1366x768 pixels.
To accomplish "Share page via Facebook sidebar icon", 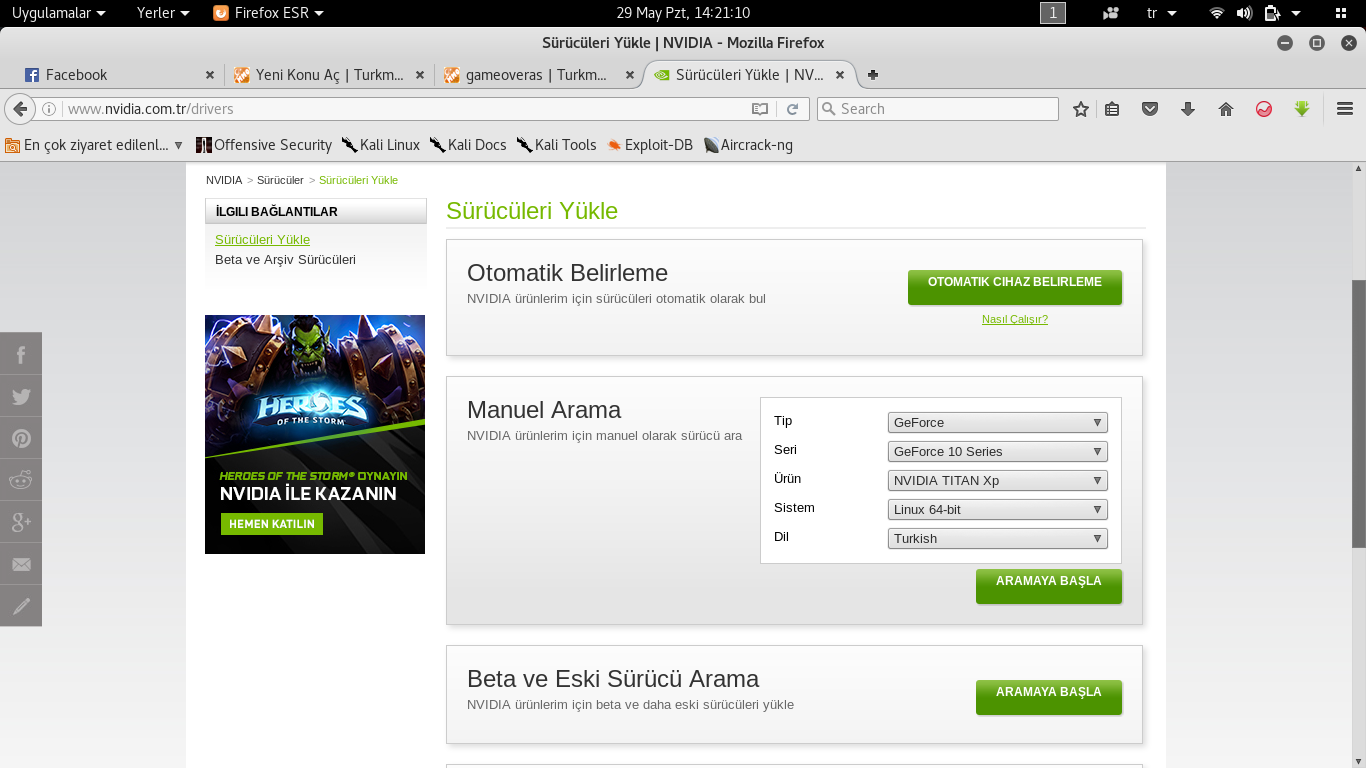I will 21,354.
